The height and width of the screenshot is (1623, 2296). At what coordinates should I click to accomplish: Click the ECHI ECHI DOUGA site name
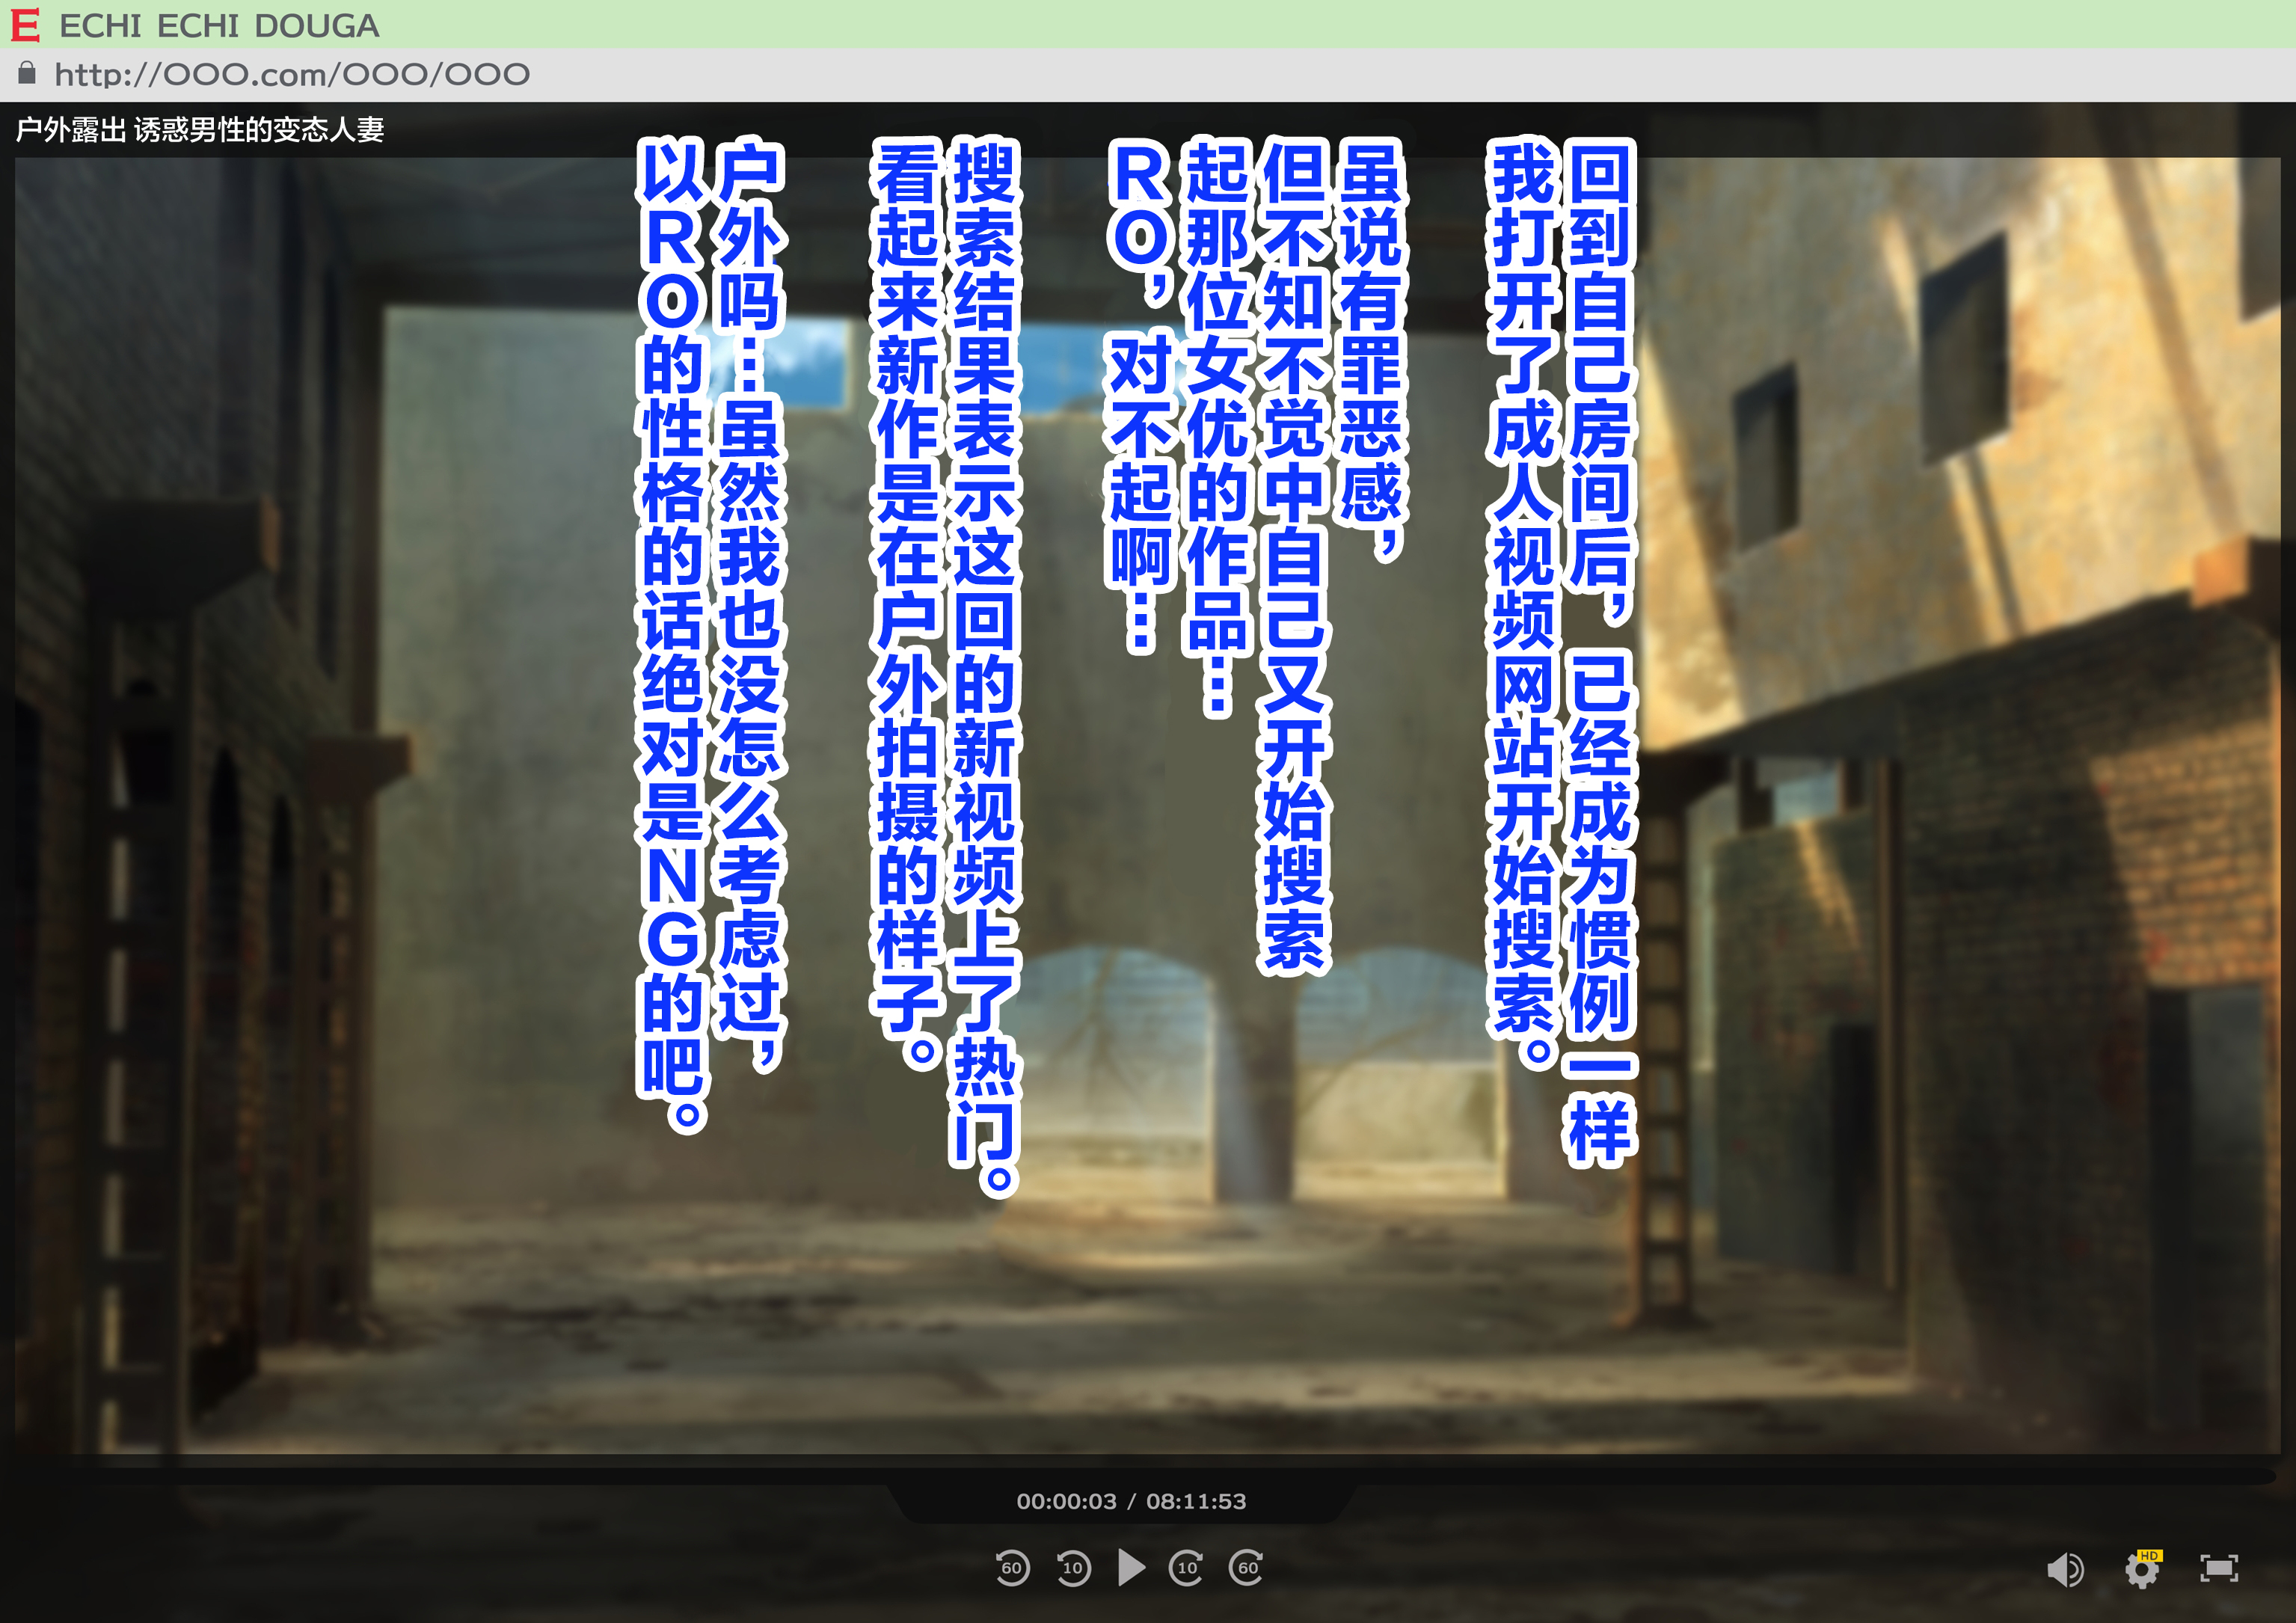(x=219, y=26)
